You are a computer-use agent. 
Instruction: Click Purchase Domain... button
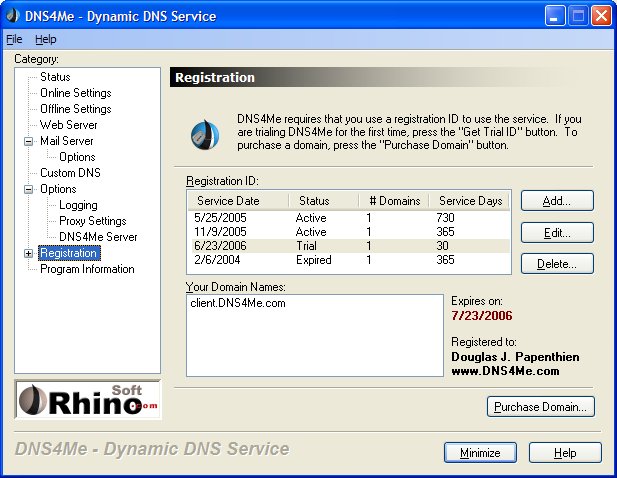tap(541, 407)
